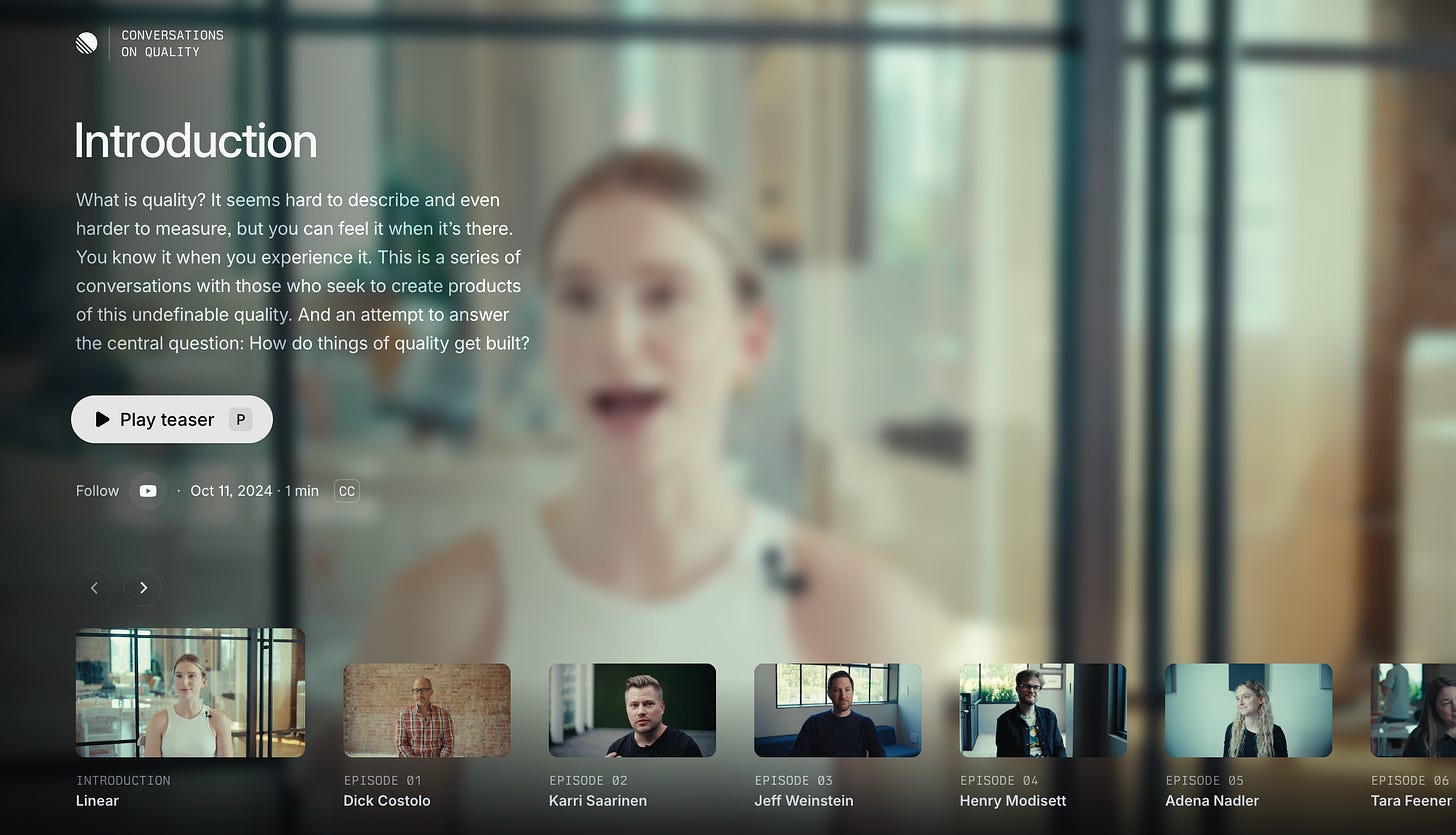Click the P shortcut key badge

click(x=240, y=419)
